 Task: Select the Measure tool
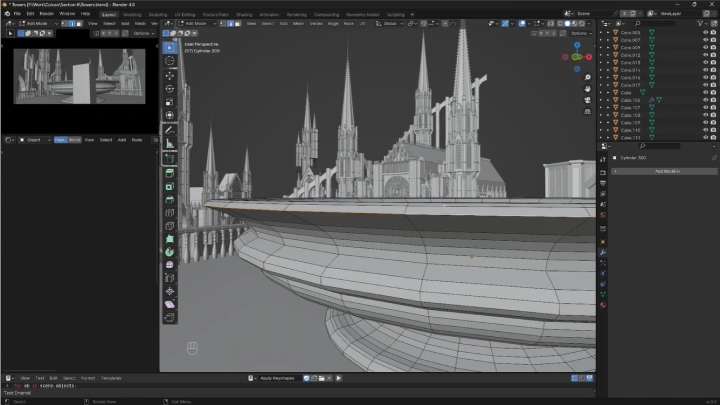click(x=169, y=143)
